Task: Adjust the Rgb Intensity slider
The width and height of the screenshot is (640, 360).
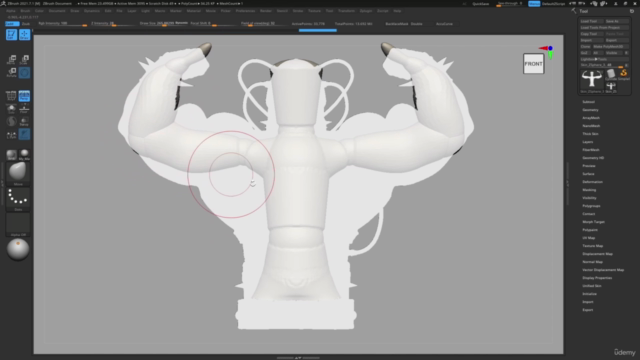Action: pyautogui.click(x=62, y=24)
